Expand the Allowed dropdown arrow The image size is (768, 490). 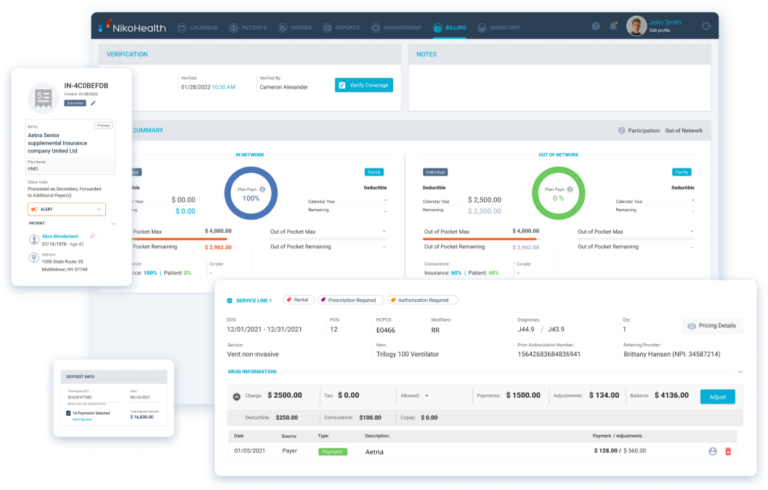[x=428, y=395]
